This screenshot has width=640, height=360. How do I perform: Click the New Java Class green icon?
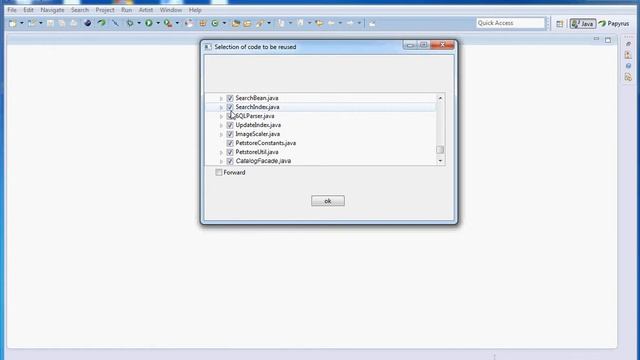pyautogui.click(x=215, y=23)
